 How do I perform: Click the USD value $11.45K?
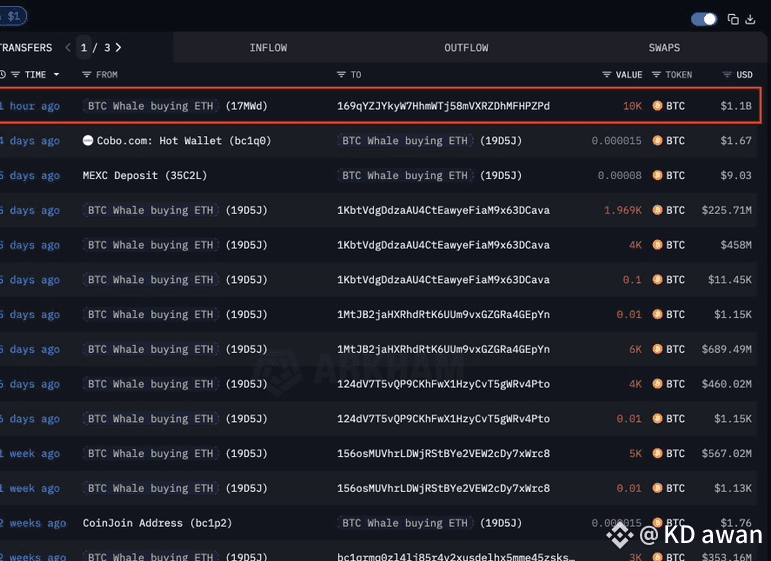point(730,280)
